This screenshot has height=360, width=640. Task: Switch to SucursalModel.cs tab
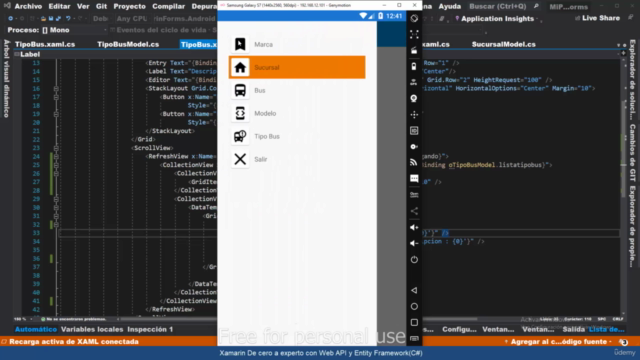[x=504, y=44]
